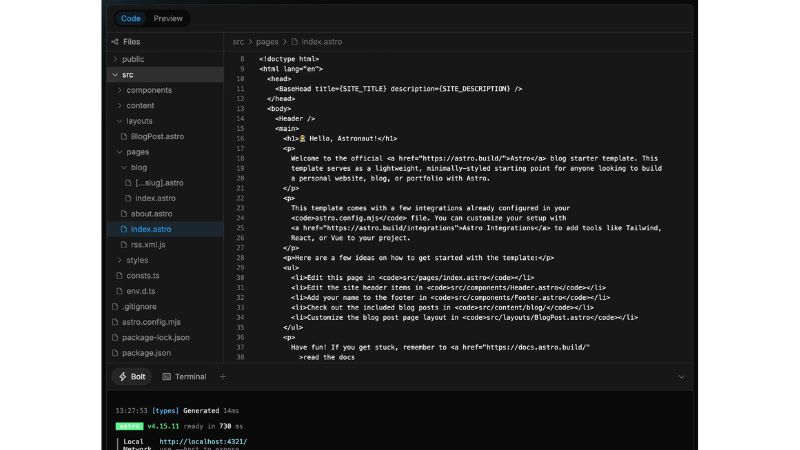800x450 pixels.
Task: Click file icon in breadcrumb
Action: (294, 42)
